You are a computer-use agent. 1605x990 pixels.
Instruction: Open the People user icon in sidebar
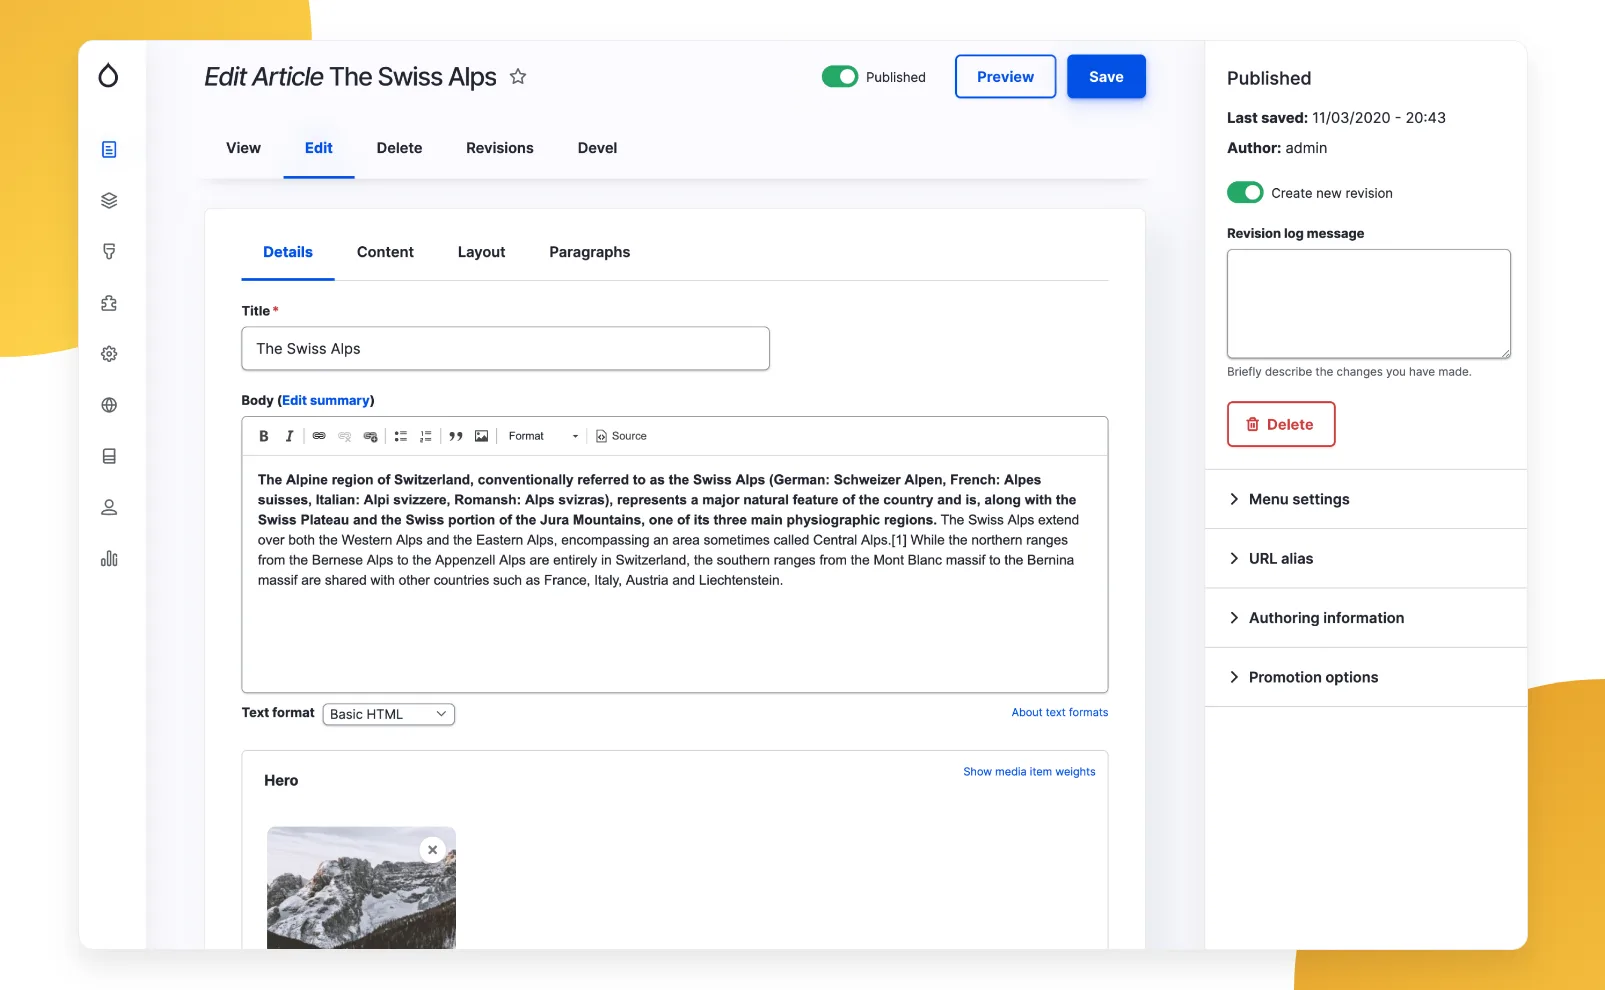point(109,507)
